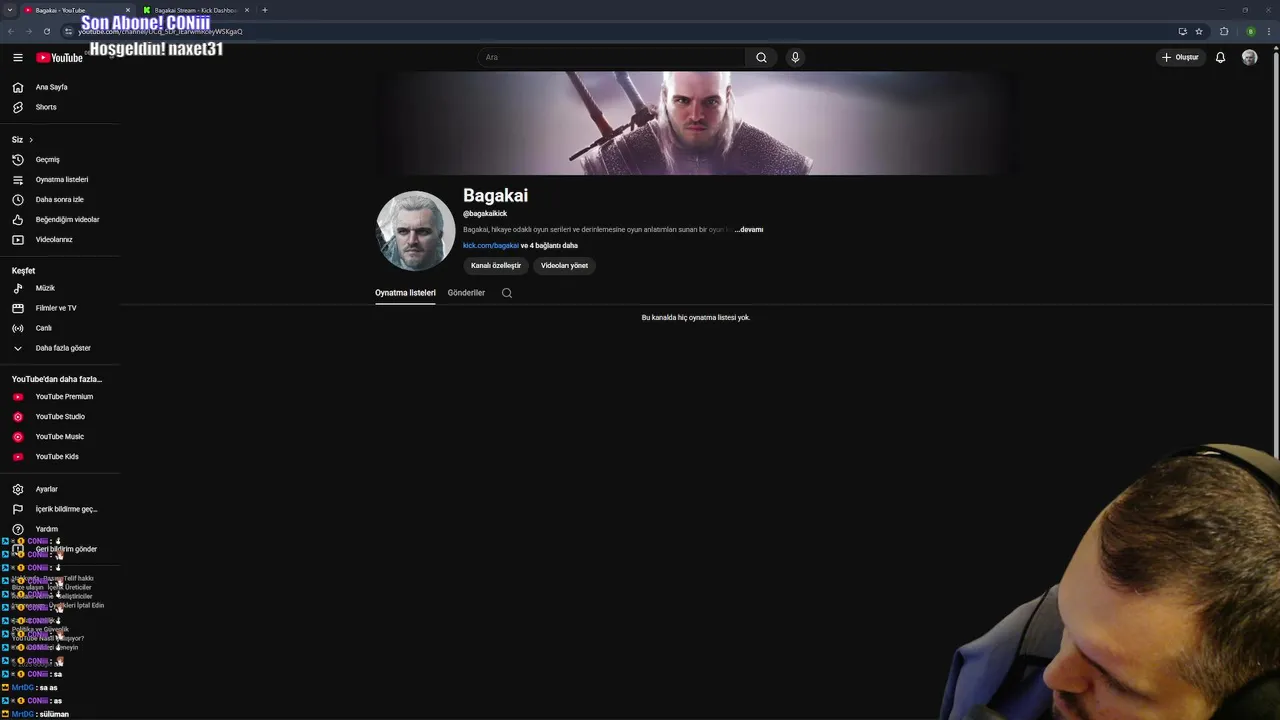The height and width of the screenshot is (720, 1280).
Task: Open Chrome profile icon
Action: [x=1250, y=31]
